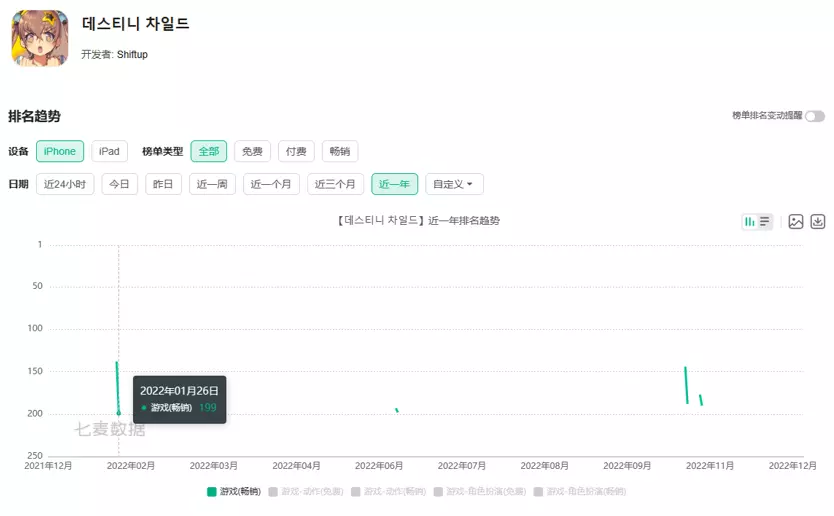Click the short ranking segment near 2022年06月
The width and height of the screenshot is (834, 516).
point(397,410)
